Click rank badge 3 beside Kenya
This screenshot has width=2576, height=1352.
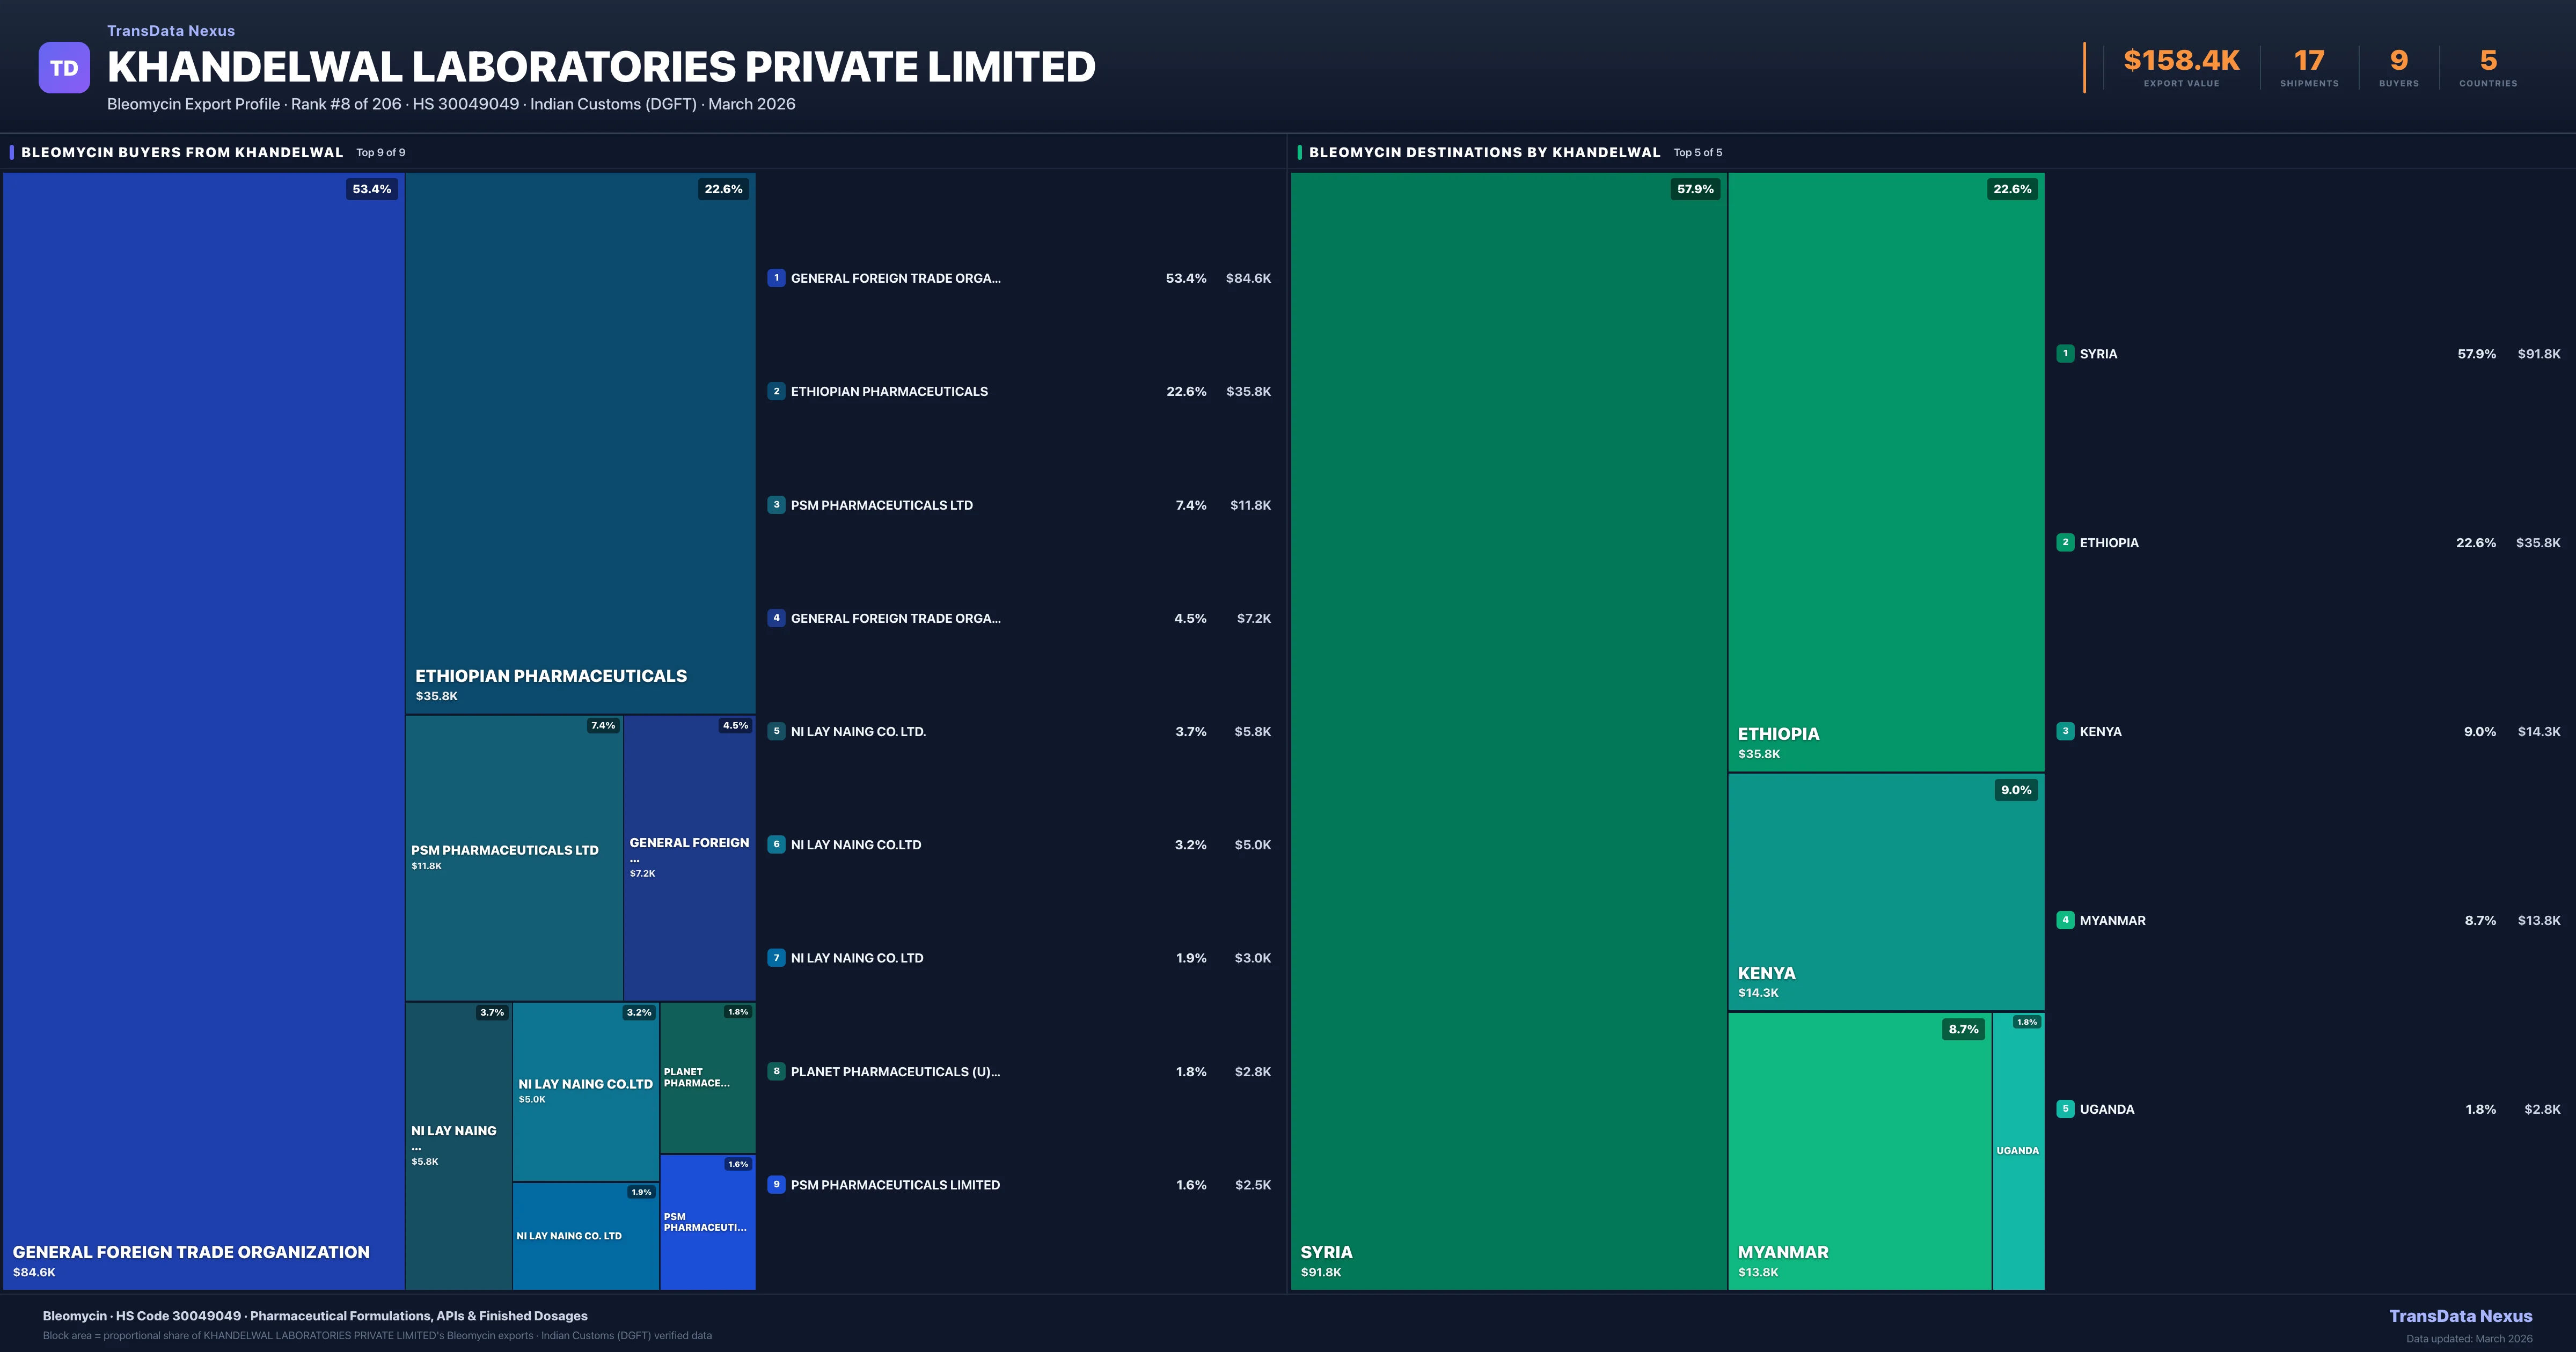coord(2065,731)
